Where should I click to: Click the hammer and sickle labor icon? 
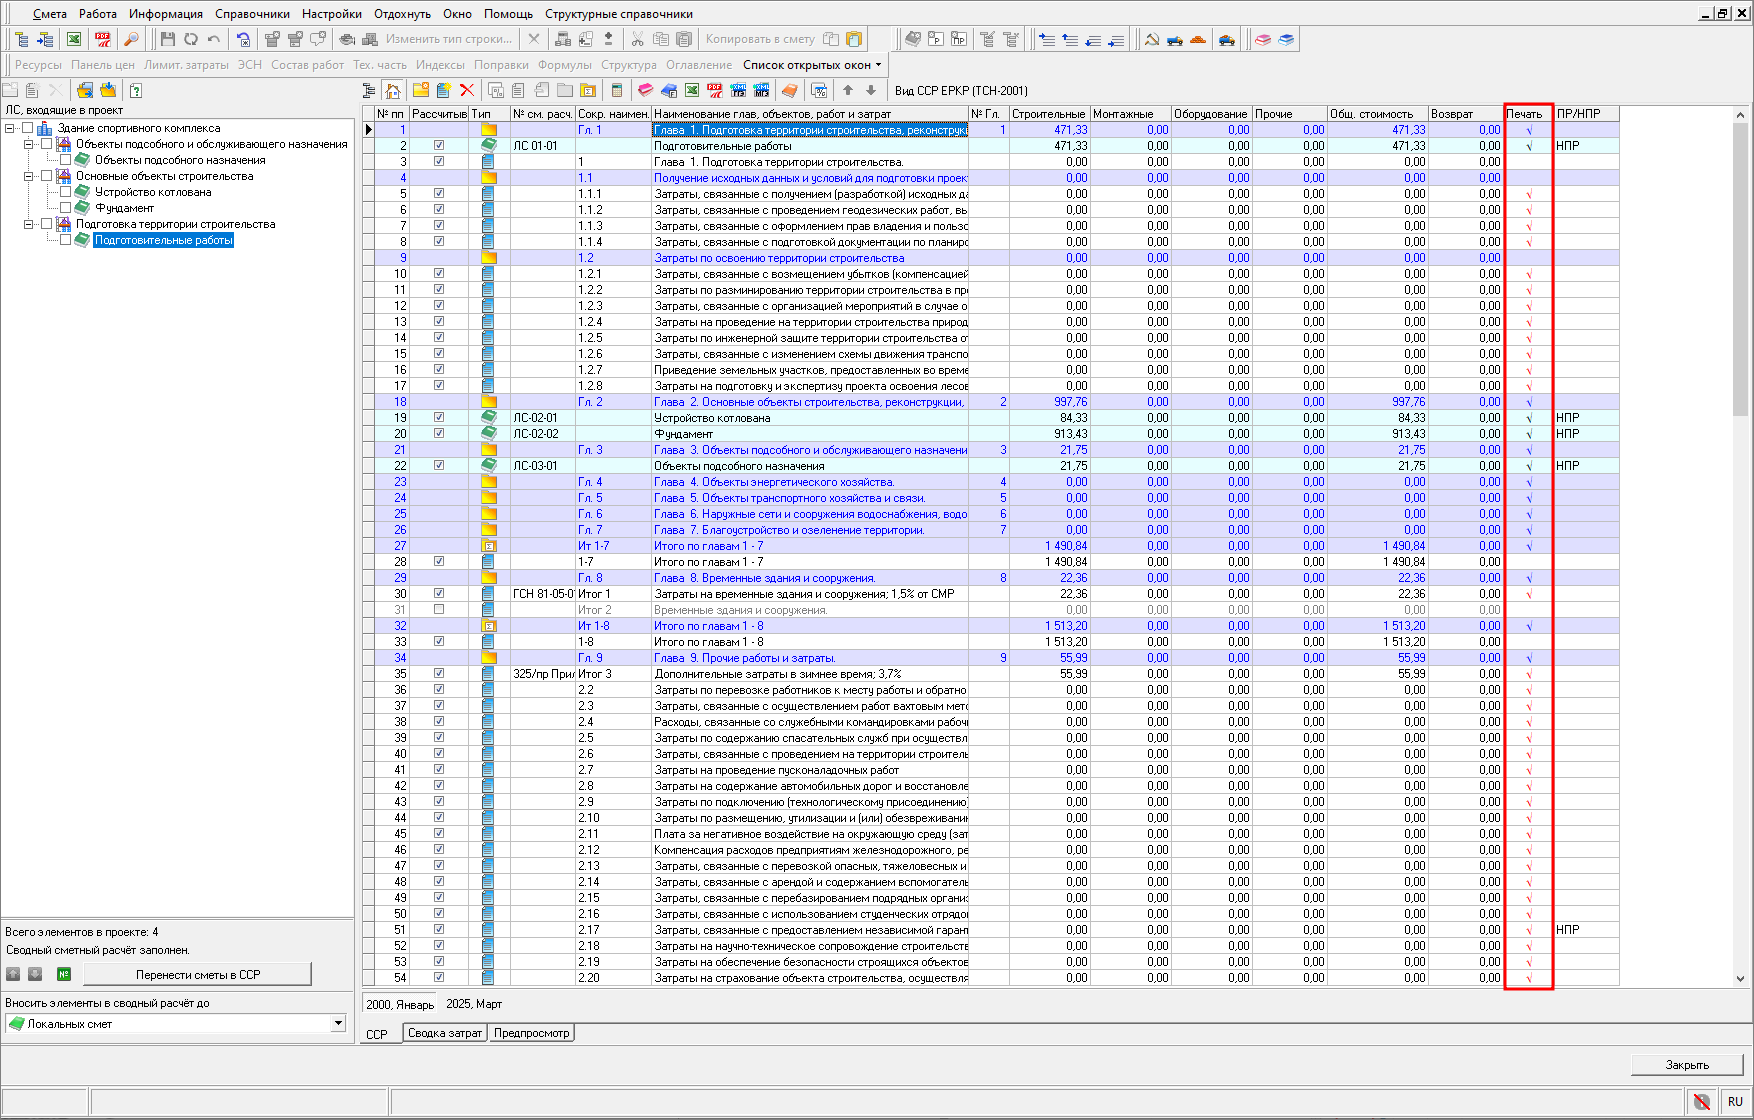coord(1152,39)
